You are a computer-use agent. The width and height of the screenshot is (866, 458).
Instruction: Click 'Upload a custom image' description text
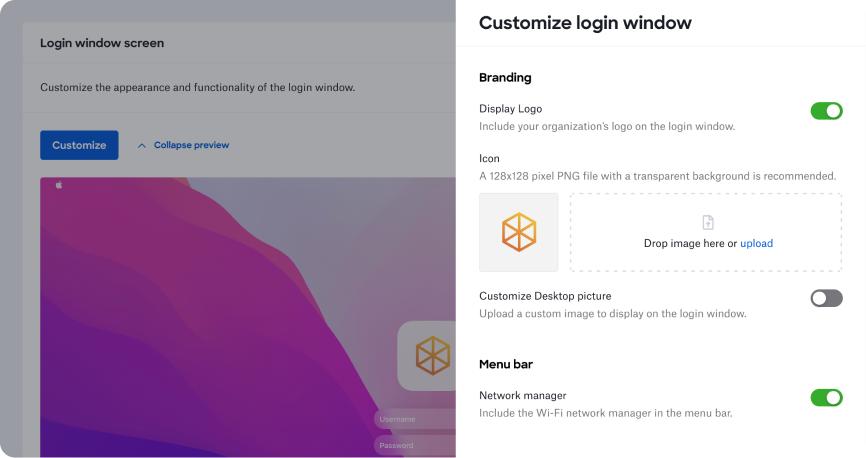point(612,314)
